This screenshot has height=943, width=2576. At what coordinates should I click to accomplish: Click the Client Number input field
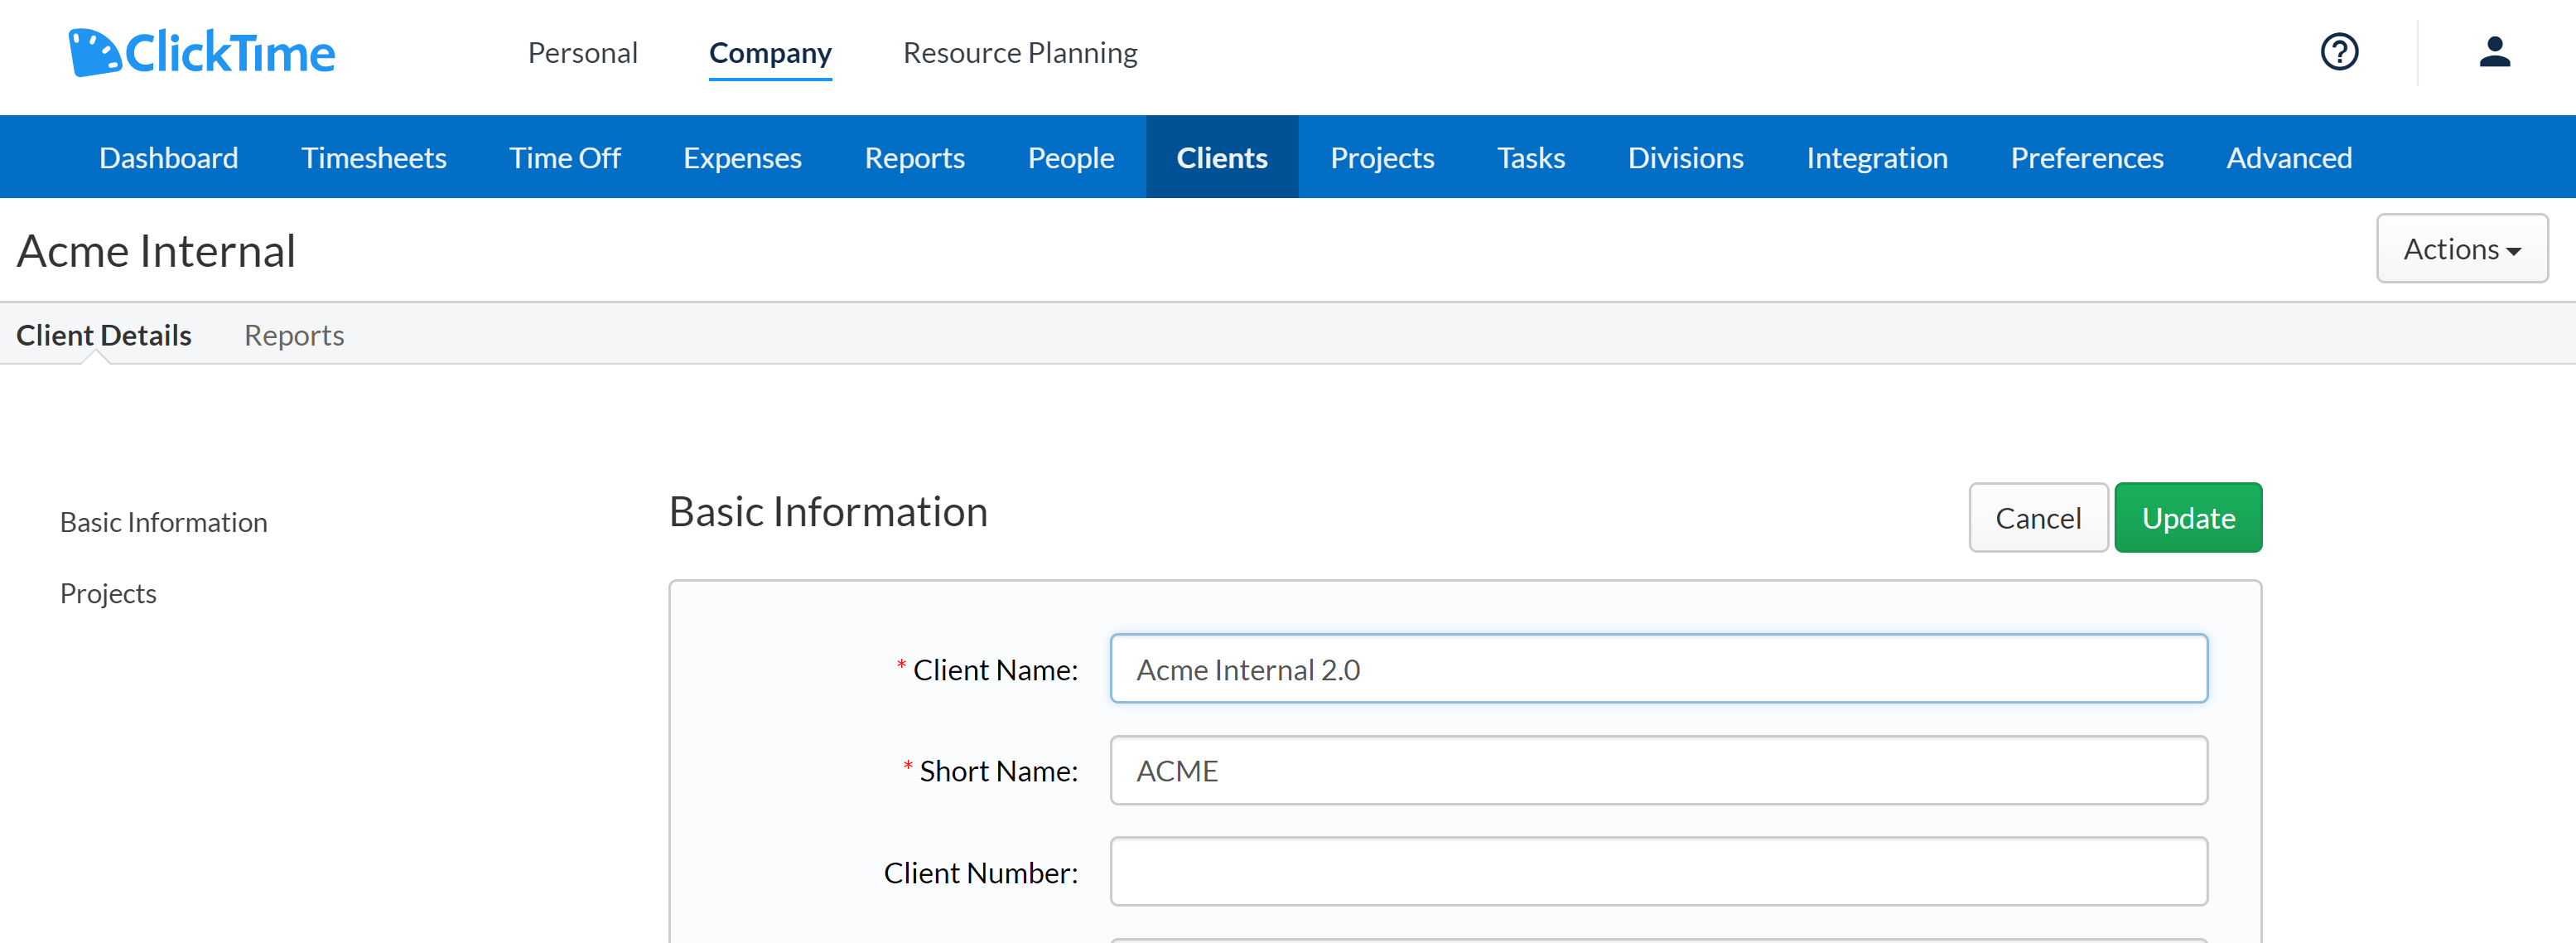click(1658, 871)
